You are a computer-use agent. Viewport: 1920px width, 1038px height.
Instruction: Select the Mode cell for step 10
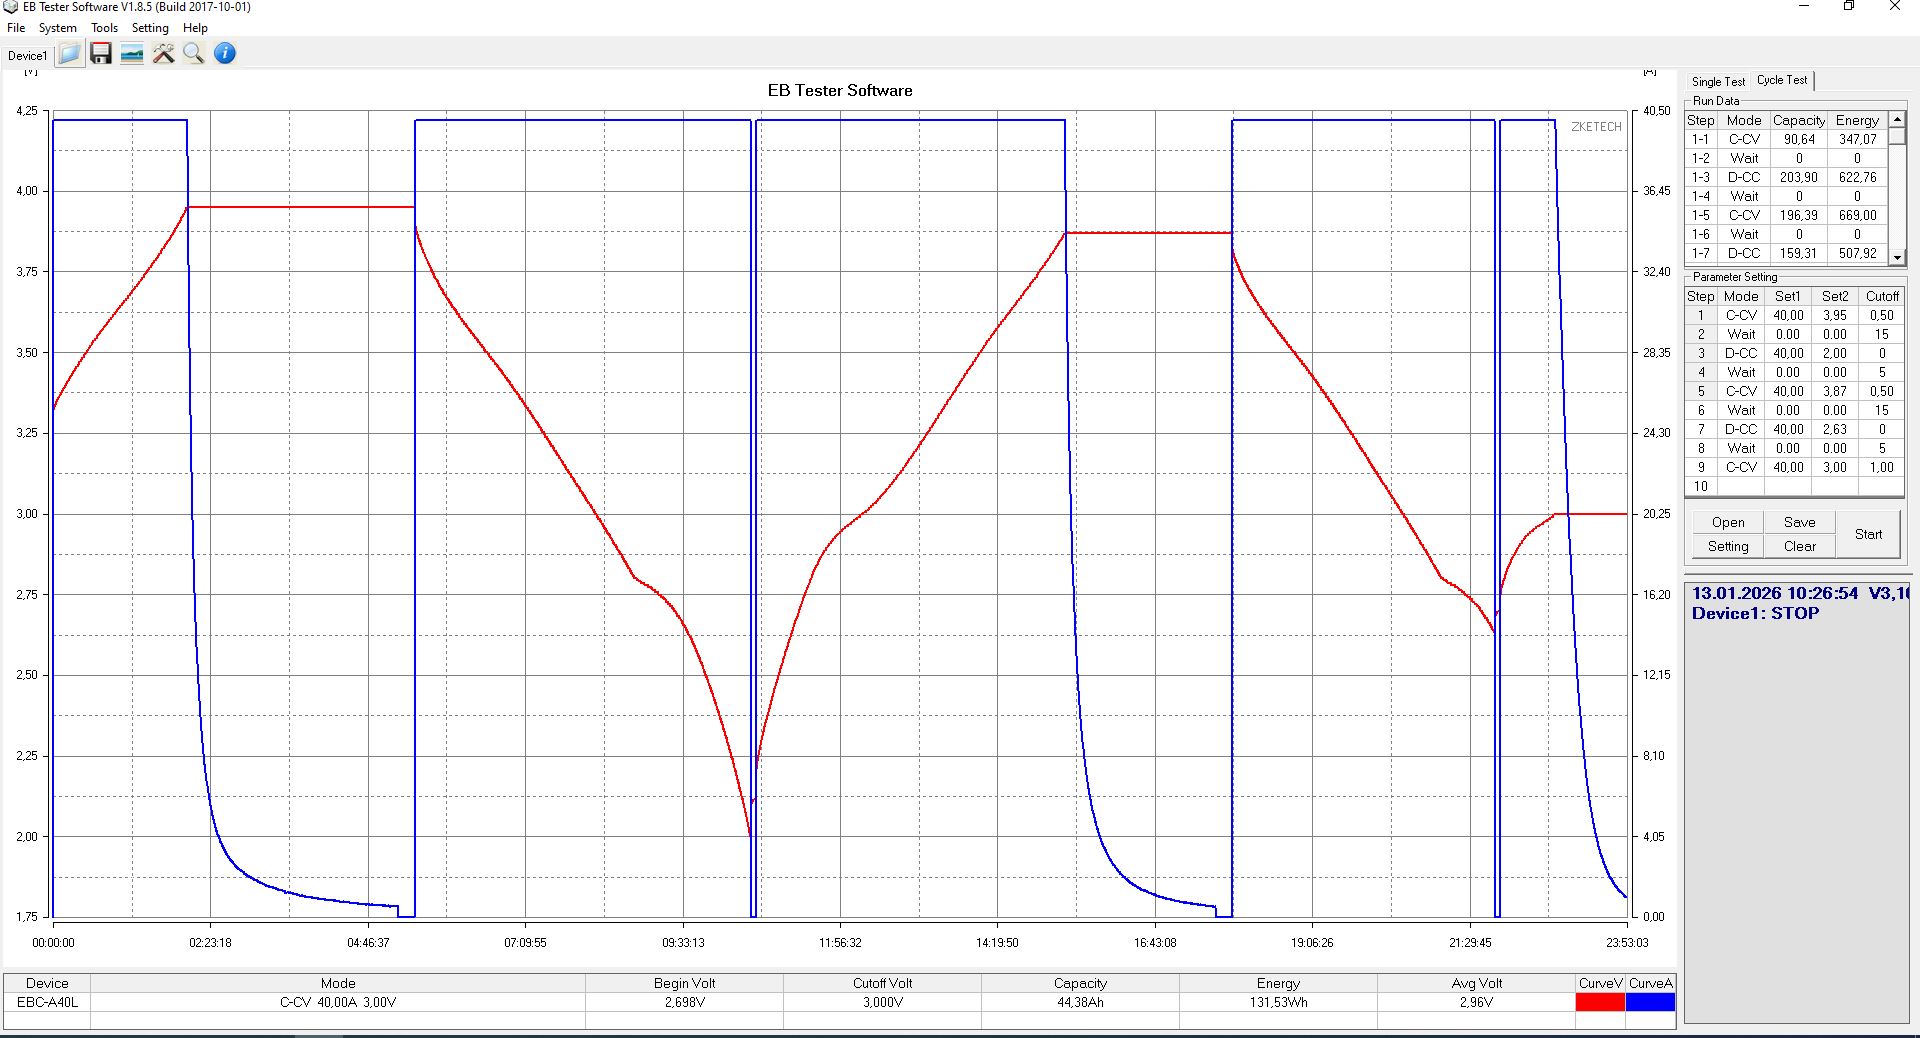(x=1740, y=486)
